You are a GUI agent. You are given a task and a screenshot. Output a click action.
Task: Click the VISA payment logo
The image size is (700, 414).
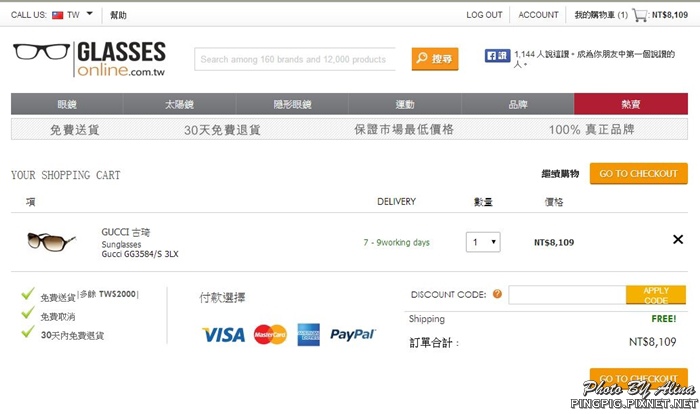(x=224, y=335)
